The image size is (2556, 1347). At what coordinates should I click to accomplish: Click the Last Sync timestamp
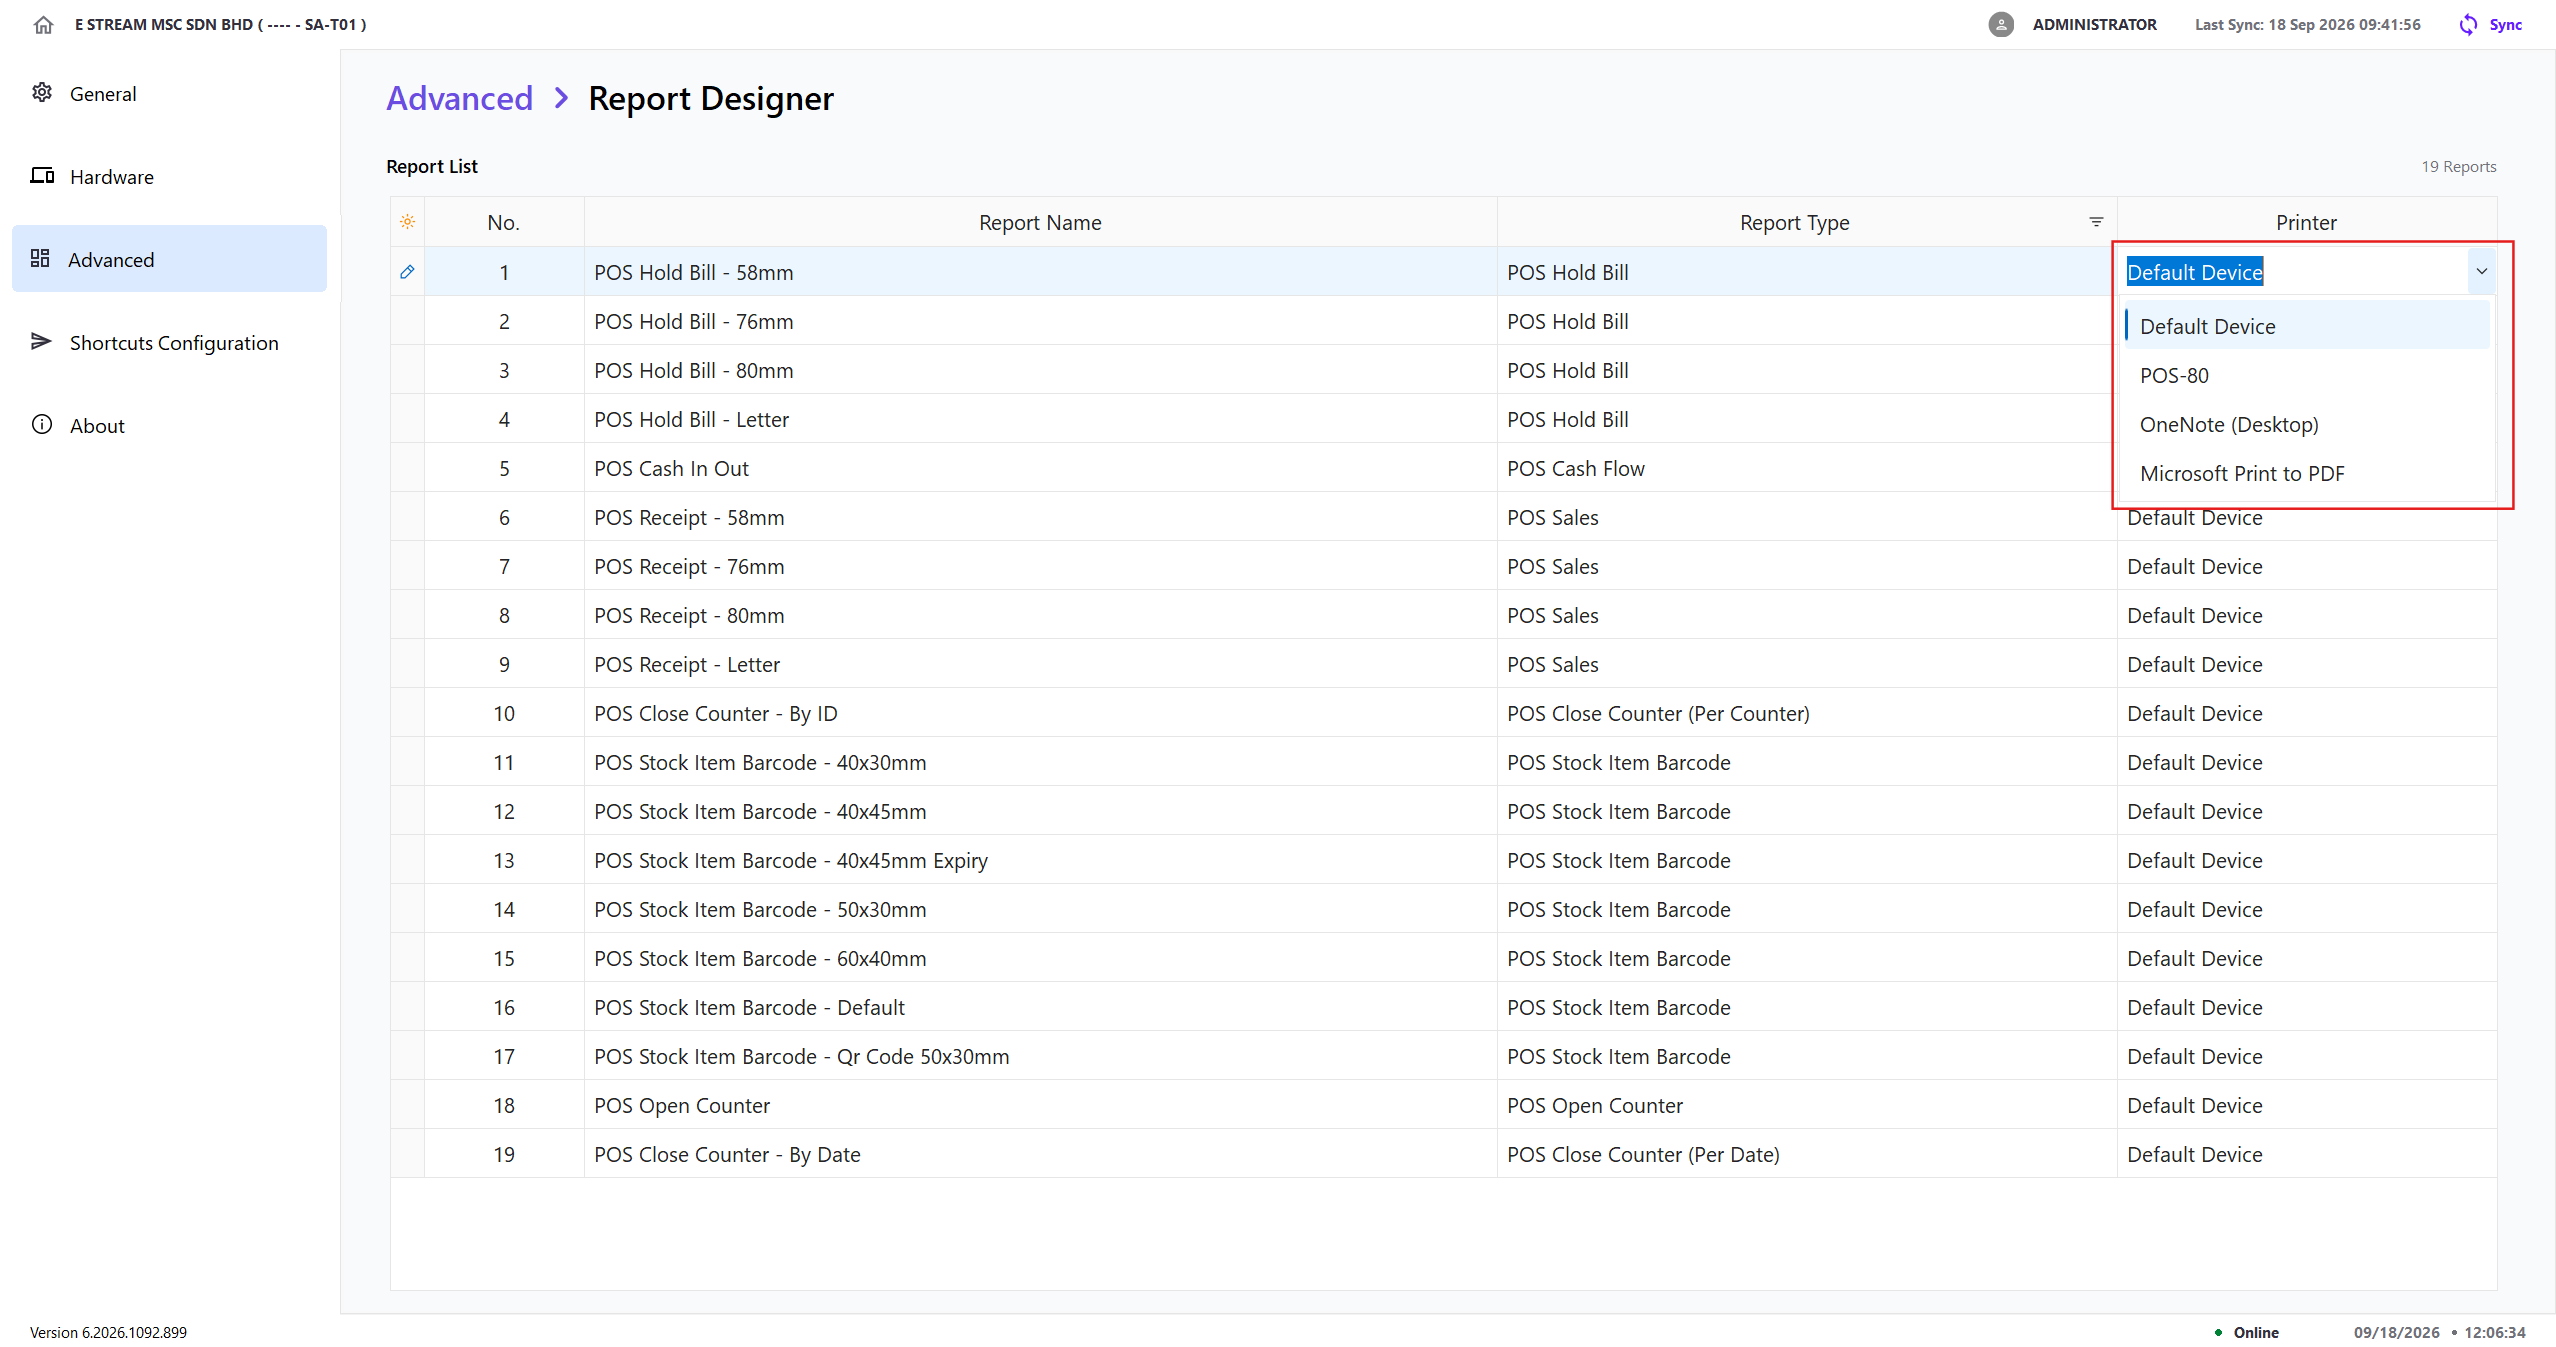(2307, 25)
